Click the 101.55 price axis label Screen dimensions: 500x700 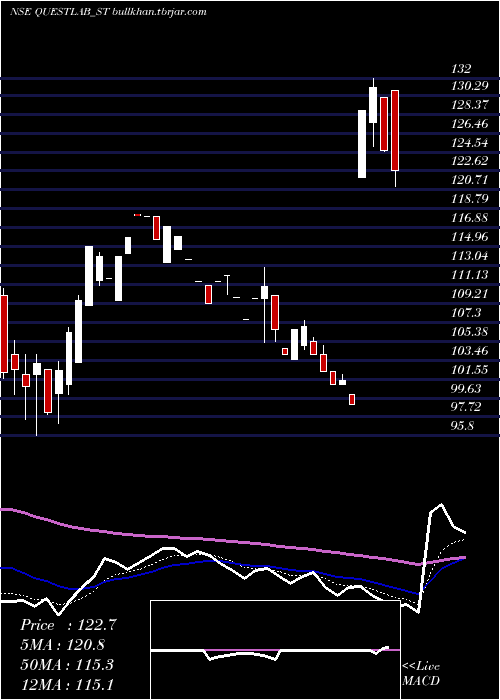pyautogui.click(x=470, y=370)
